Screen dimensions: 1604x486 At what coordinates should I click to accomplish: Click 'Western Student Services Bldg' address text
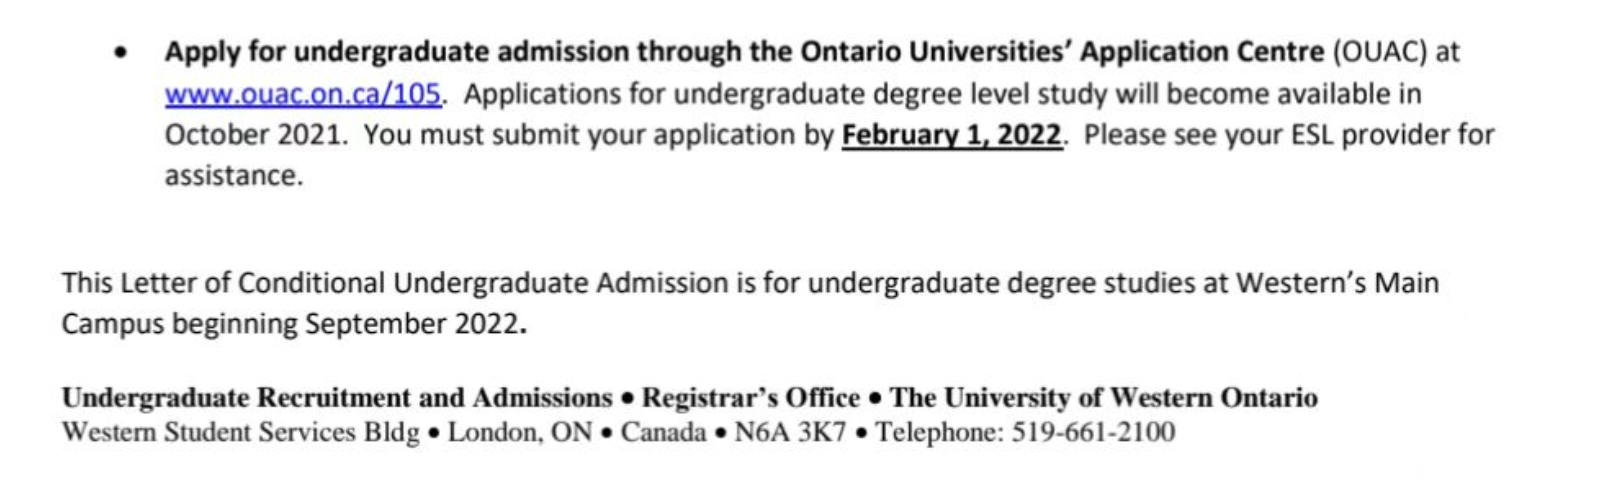pyautogui.click(x=240, y=432)
